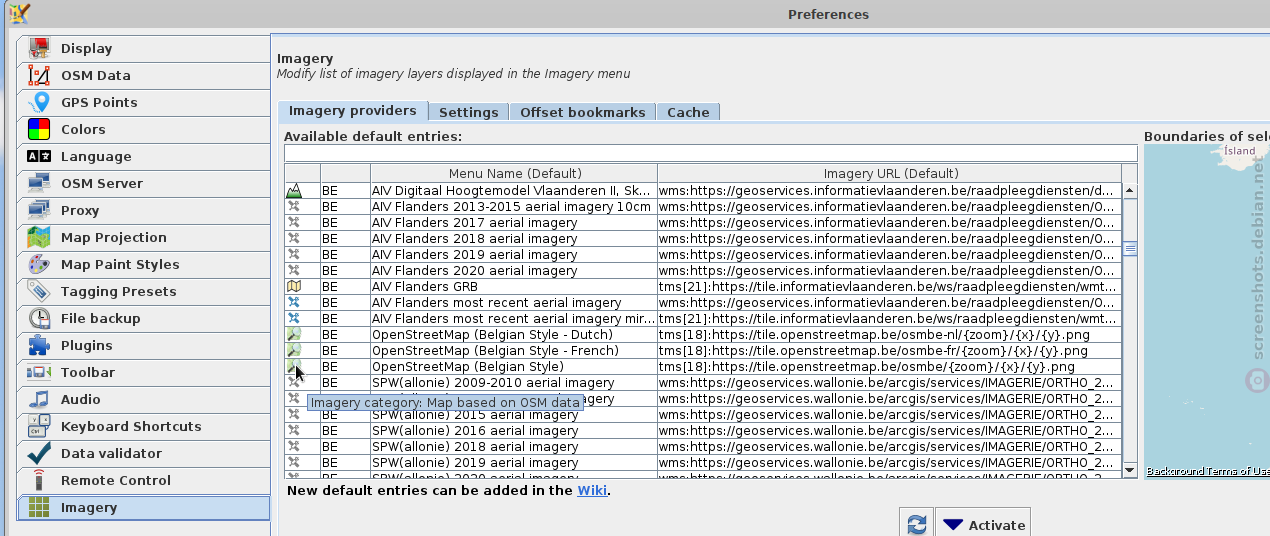The image size is (1270, 536).
Task: Select AIV Flanders 2013-2015 aerial imagery 10cm
Action: (703, 206)
